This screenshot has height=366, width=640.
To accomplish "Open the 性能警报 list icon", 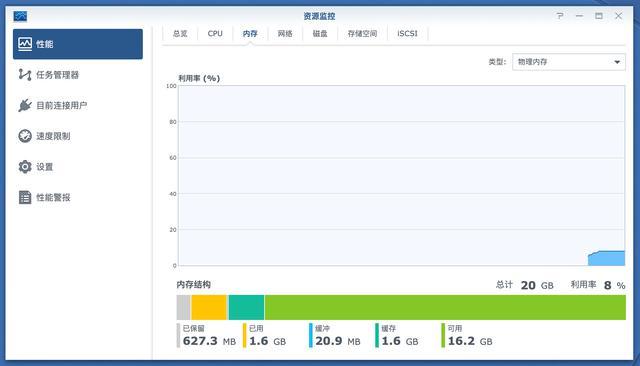I will coord(25,197).
